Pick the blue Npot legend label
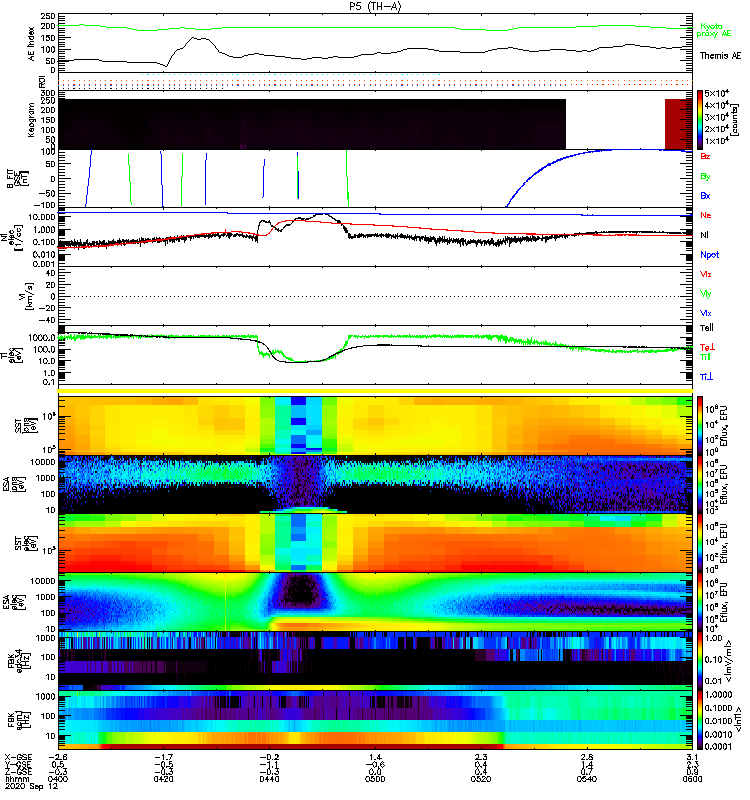The width and height of the screenshot is (750, 800). (x=710, y=255)
